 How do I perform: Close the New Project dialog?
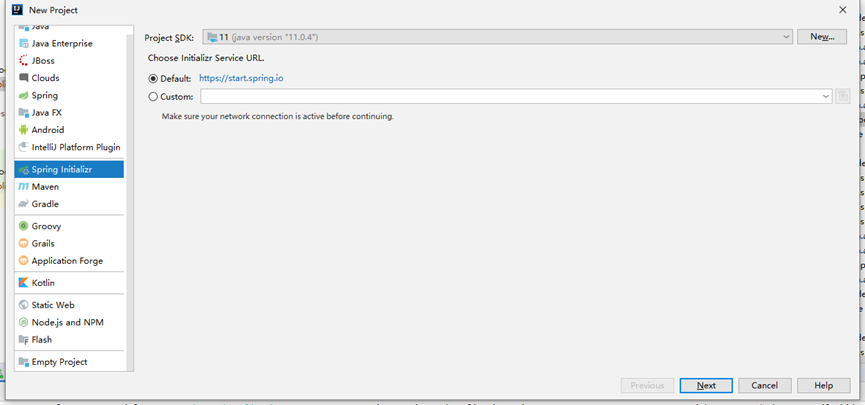[x=842, y=9]
